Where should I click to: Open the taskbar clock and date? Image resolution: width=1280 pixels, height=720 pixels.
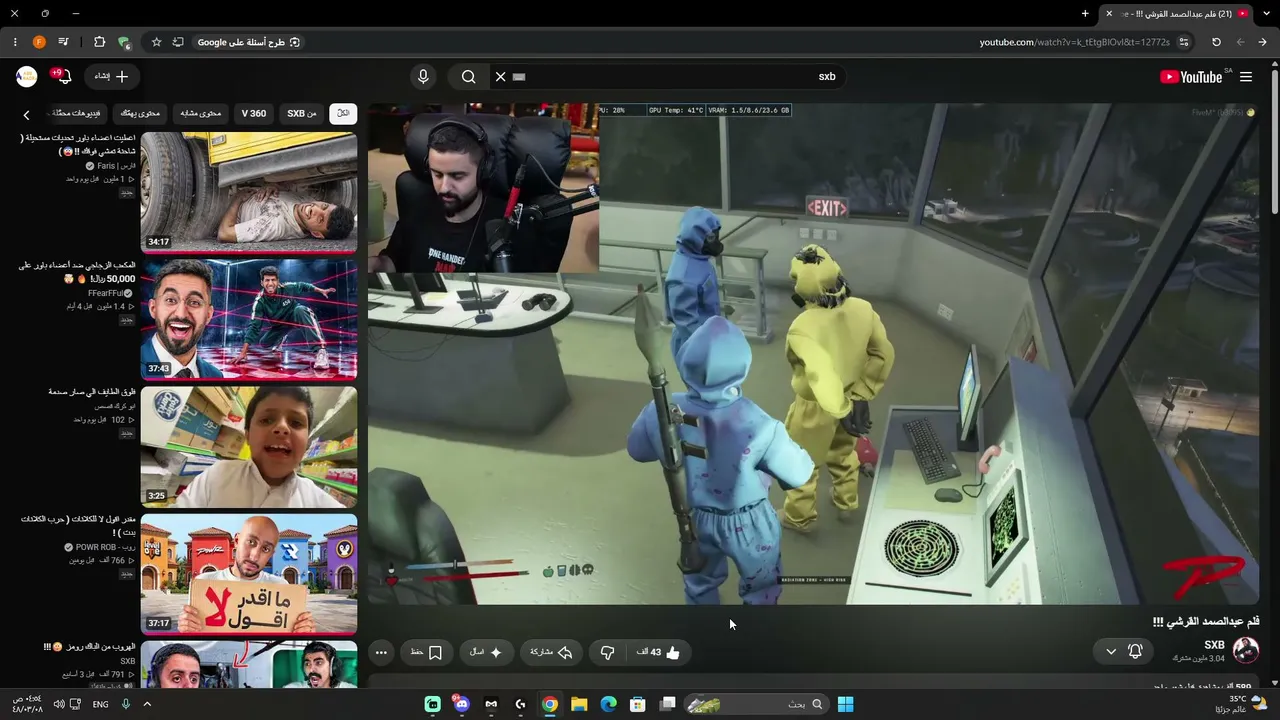[27, 704]
